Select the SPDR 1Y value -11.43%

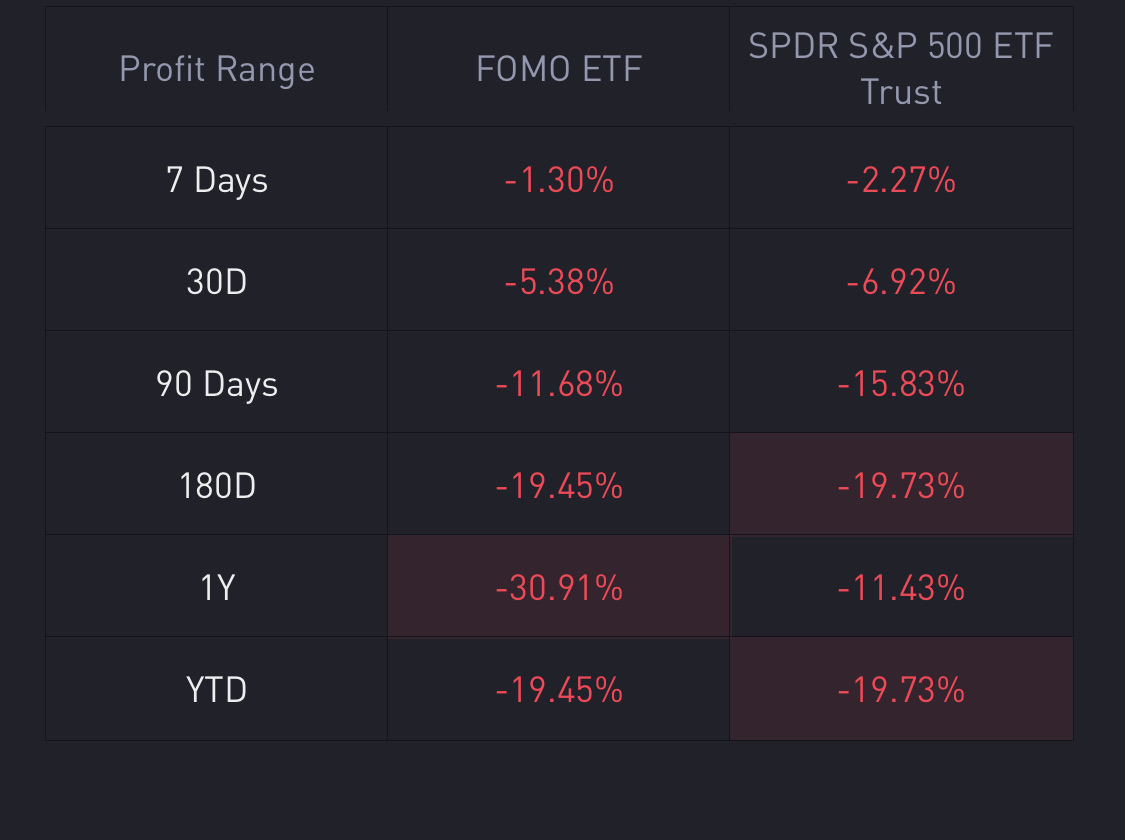tap(901, 588)
